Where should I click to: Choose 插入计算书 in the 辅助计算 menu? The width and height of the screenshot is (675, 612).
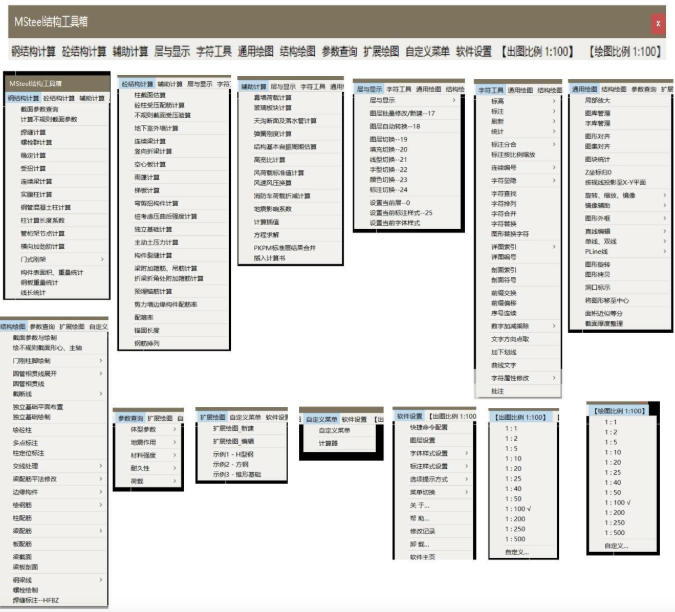269,257
